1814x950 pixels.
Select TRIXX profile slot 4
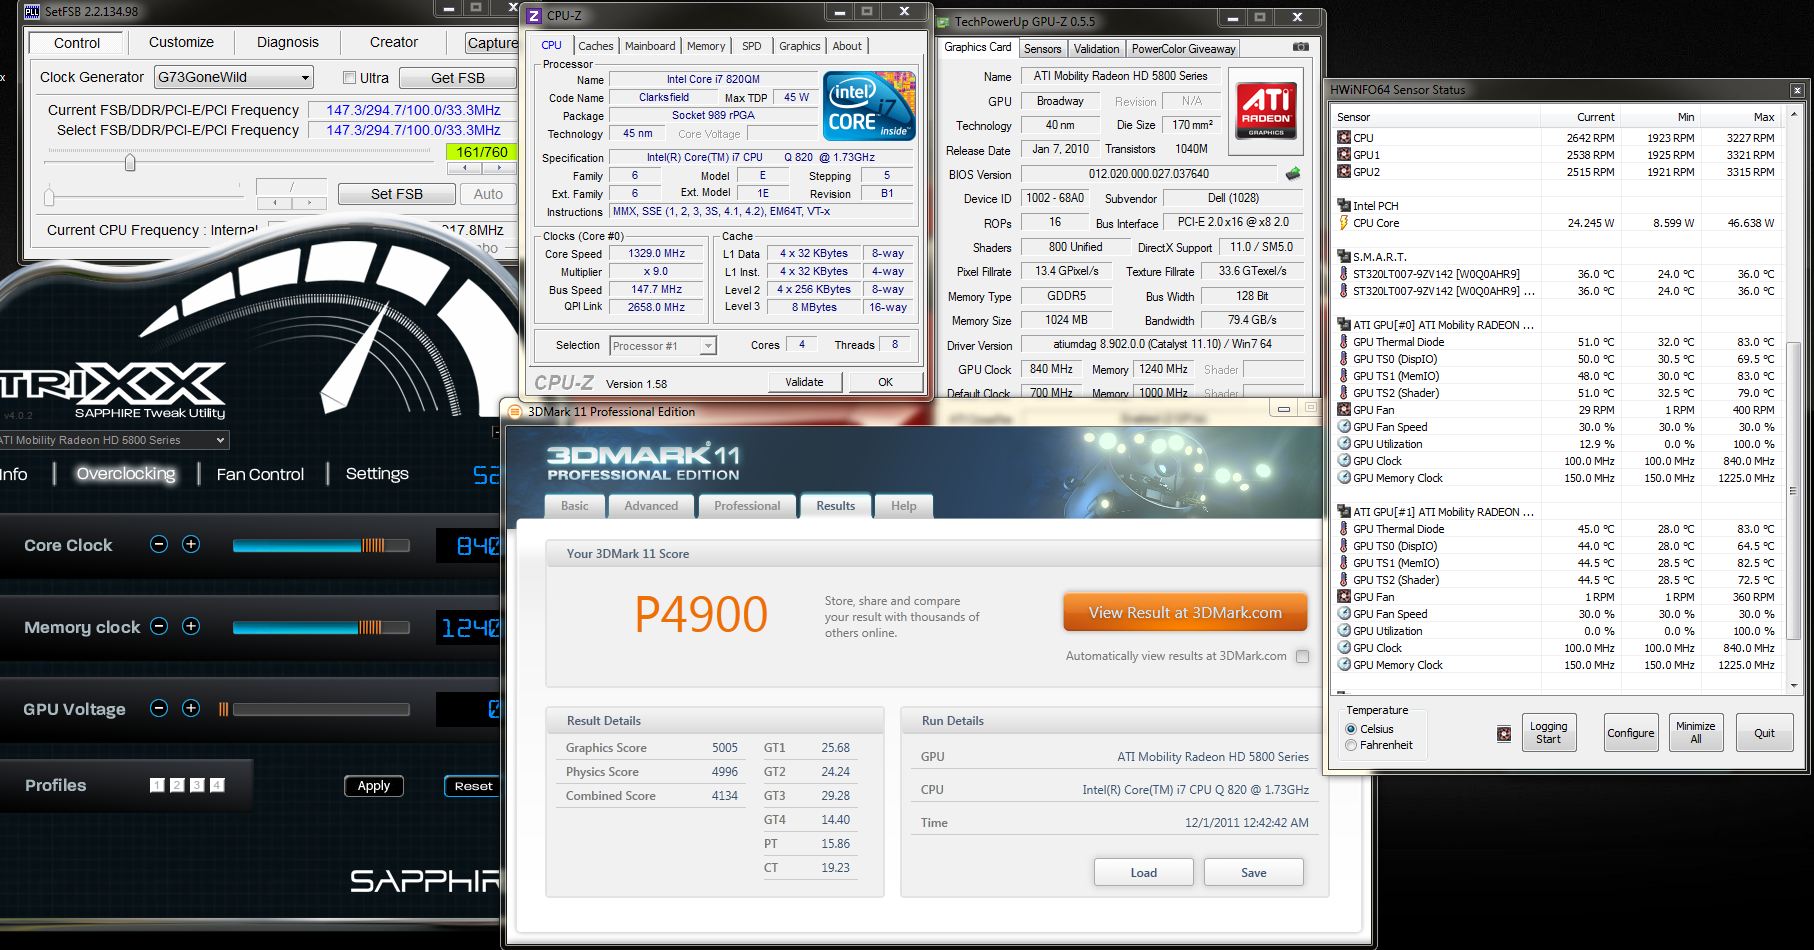click(217, 785)
